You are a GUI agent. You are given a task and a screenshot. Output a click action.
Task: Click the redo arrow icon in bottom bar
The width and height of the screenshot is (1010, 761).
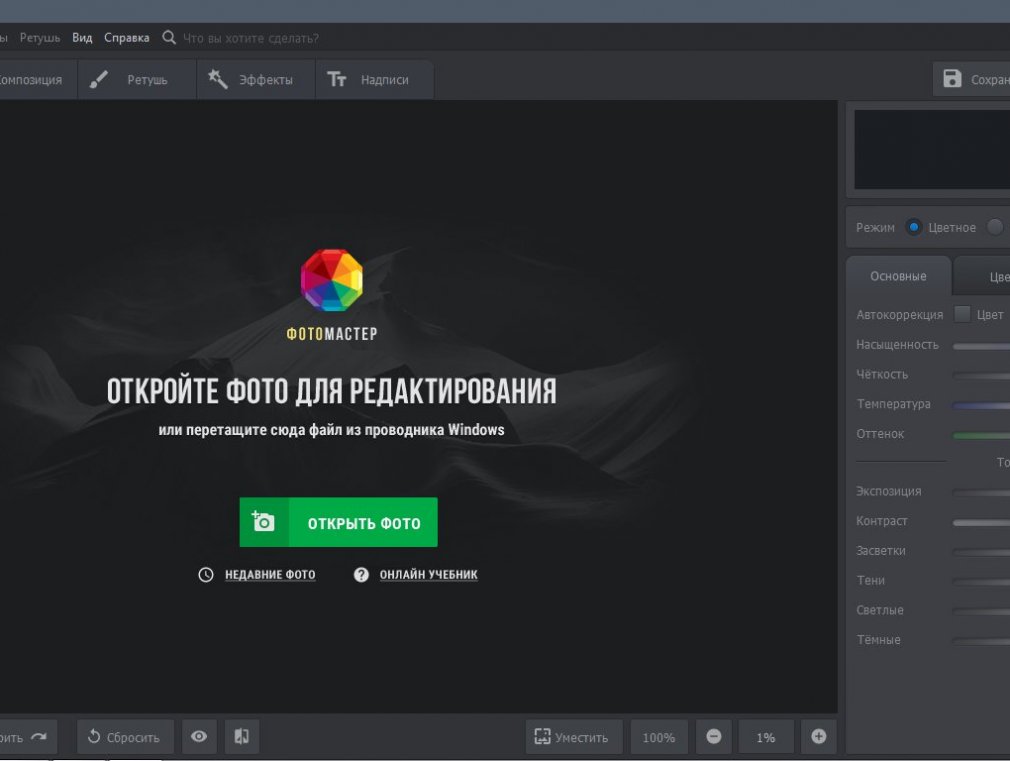[x=39, y=737]
